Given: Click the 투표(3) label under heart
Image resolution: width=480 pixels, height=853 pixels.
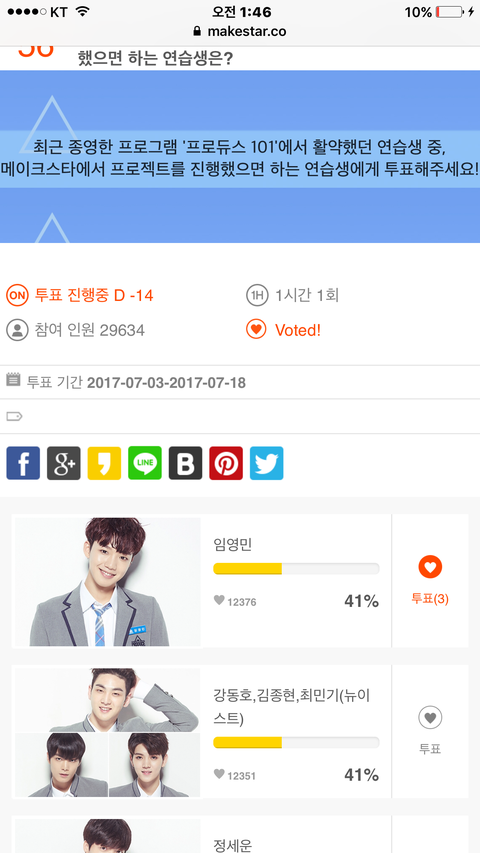Looking at the screenshot, I should pyautogui.click(x=430, y=599).
